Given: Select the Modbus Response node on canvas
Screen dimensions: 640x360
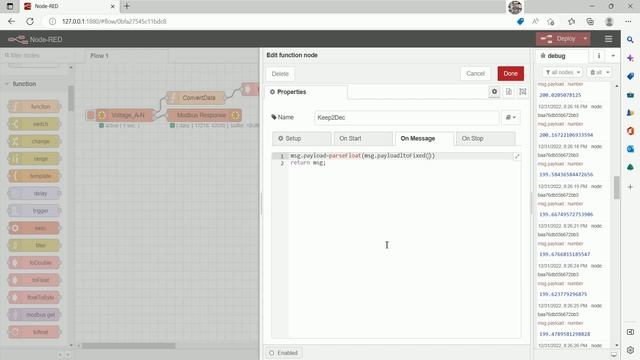Looking at the screenshot, I should point(204,116).
